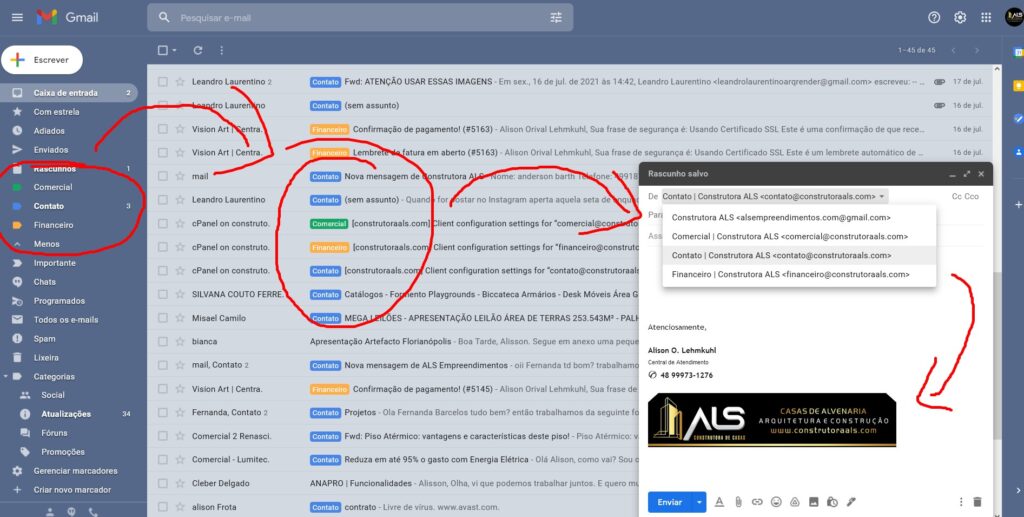Click the ALS signature banner image
The height and width of the screenshot is (517, 1024).
pyautogui.click(x=771, y=420)
